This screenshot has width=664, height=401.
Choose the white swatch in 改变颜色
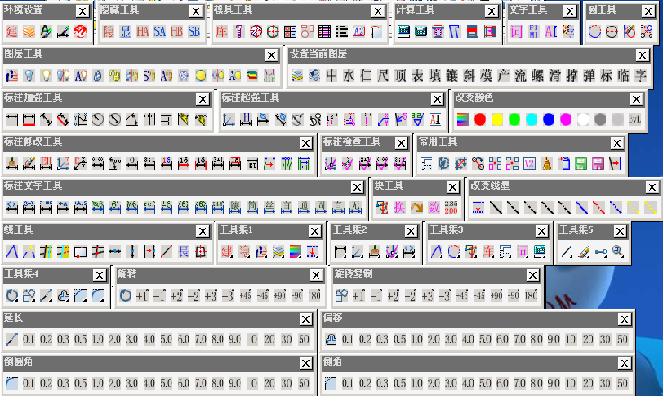click(583, 120)
